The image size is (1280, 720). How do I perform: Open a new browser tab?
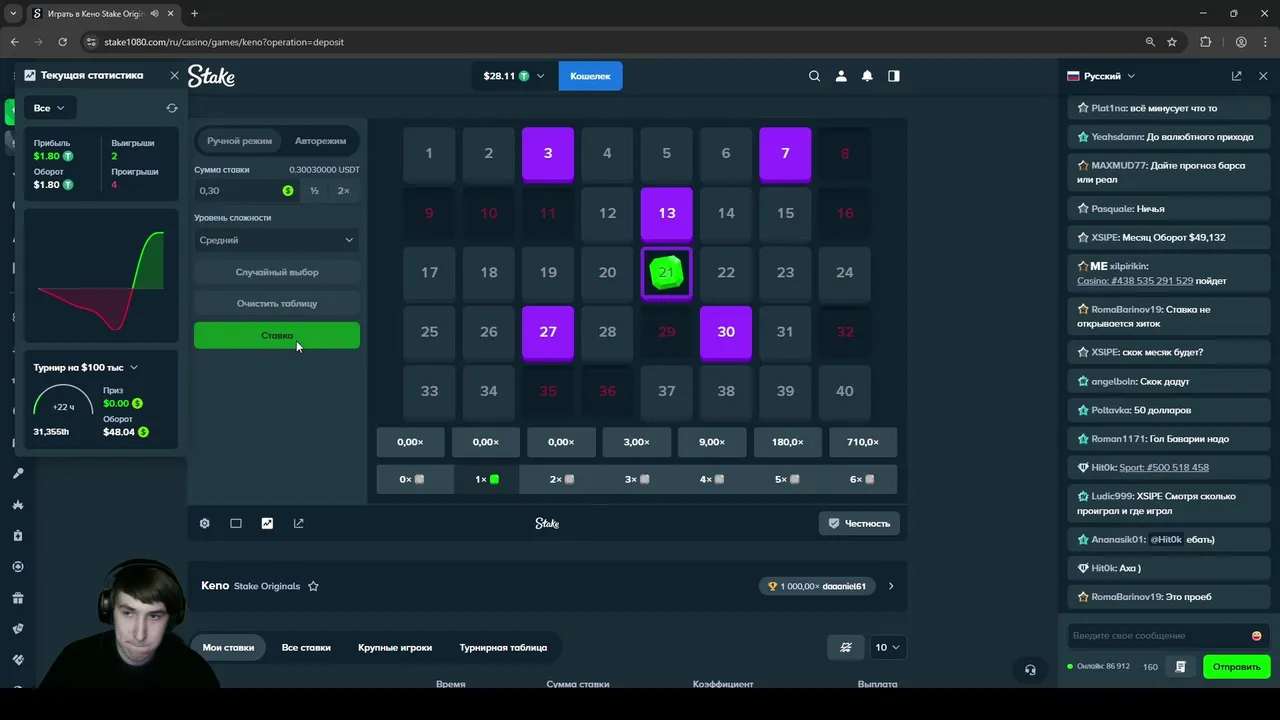pos(194,14)
